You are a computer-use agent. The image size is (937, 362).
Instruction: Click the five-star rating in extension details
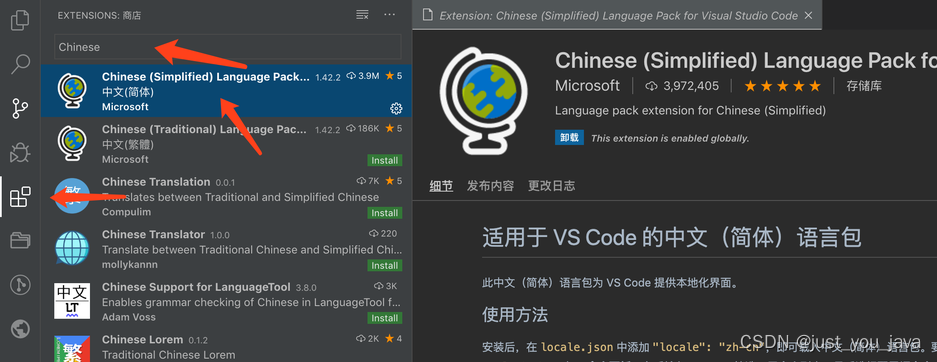pos(782,86)
